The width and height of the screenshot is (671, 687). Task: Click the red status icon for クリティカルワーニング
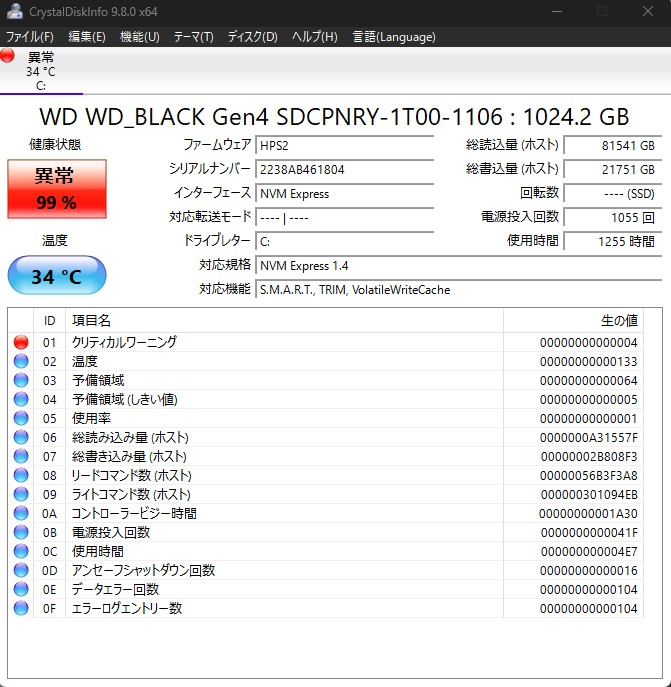pos(21,342)
